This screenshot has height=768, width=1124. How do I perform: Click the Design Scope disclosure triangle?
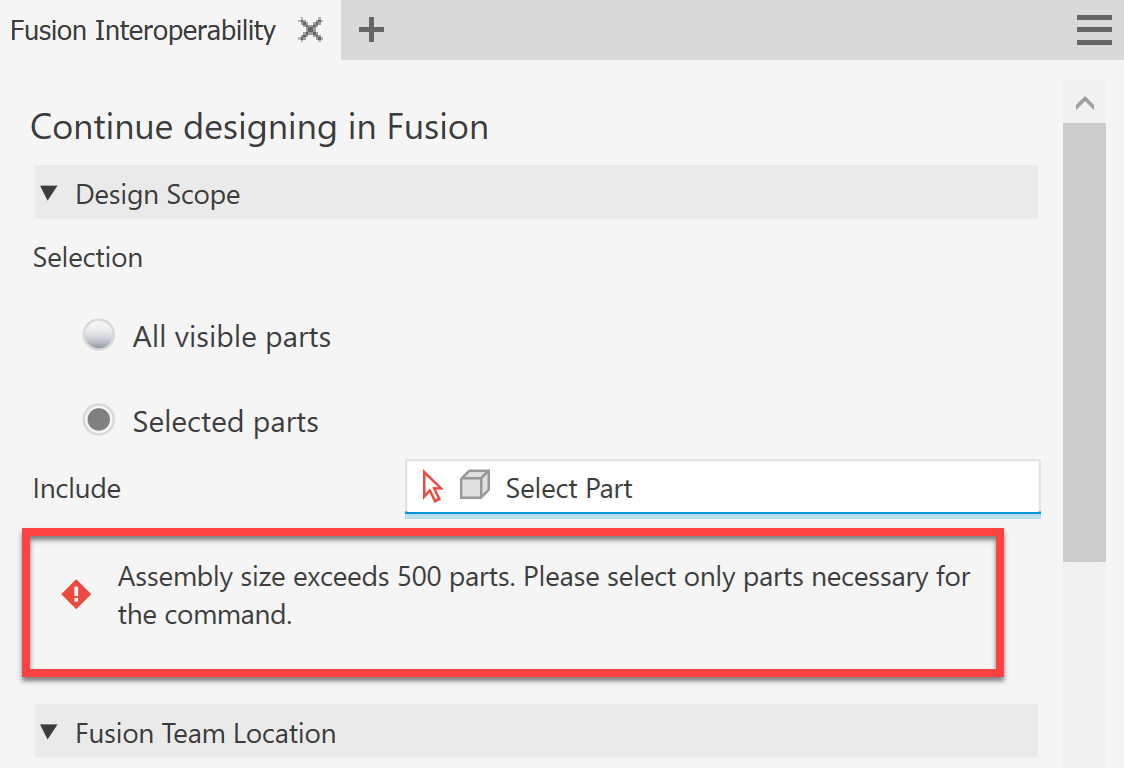(x=49, y=192)
